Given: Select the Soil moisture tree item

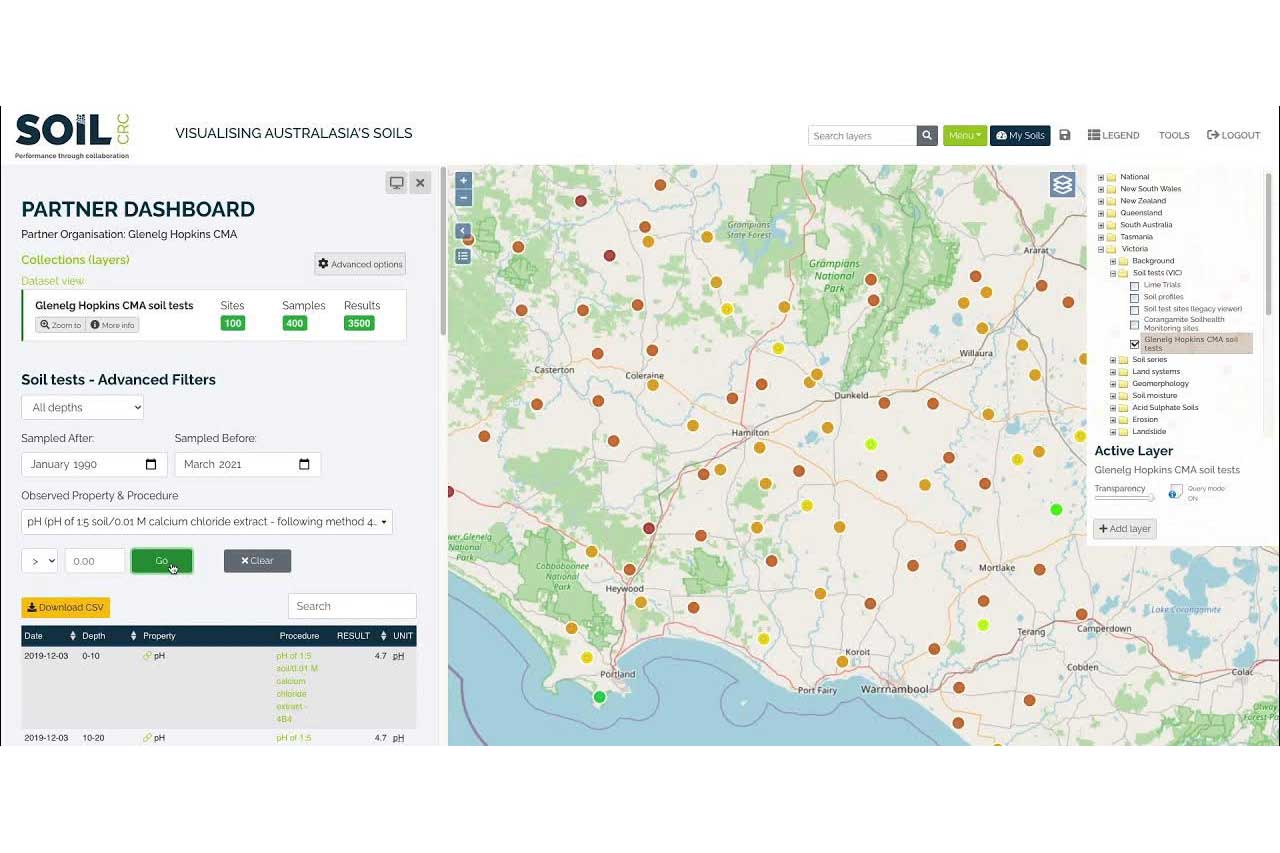Looking at the screenshot, I should click(x=1154, y=396).
